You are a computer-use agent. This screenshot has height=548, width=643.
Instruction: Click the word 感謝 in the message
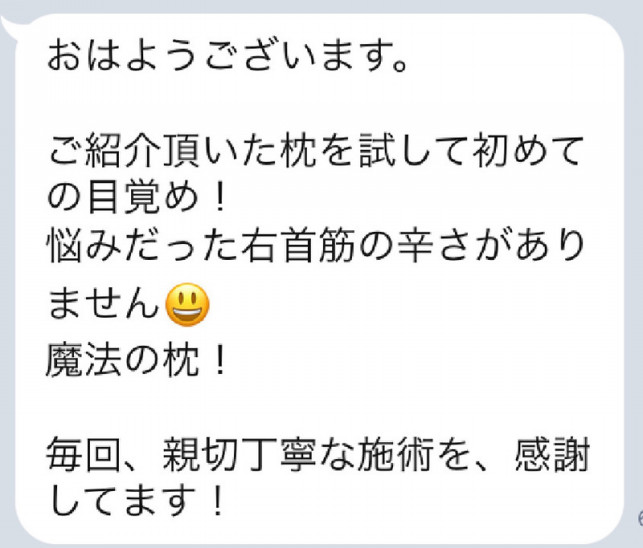click(x=552, y=455)
